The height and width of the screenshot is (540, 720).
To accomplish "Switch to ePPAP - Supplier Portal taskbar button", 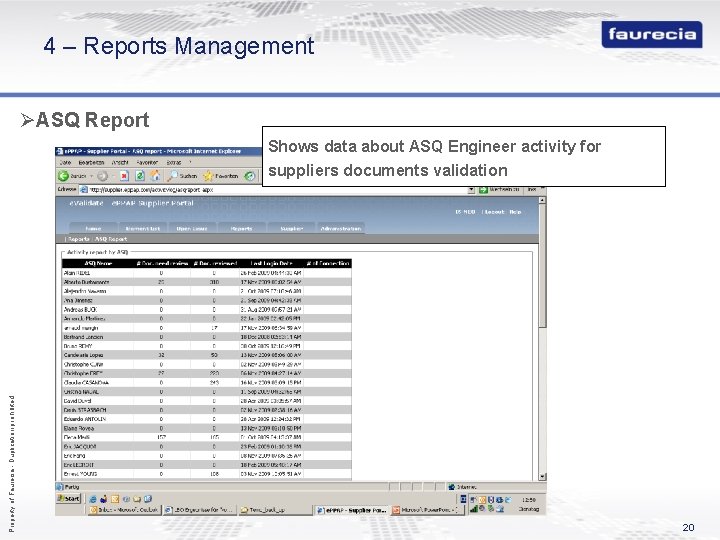I will 352,510.
